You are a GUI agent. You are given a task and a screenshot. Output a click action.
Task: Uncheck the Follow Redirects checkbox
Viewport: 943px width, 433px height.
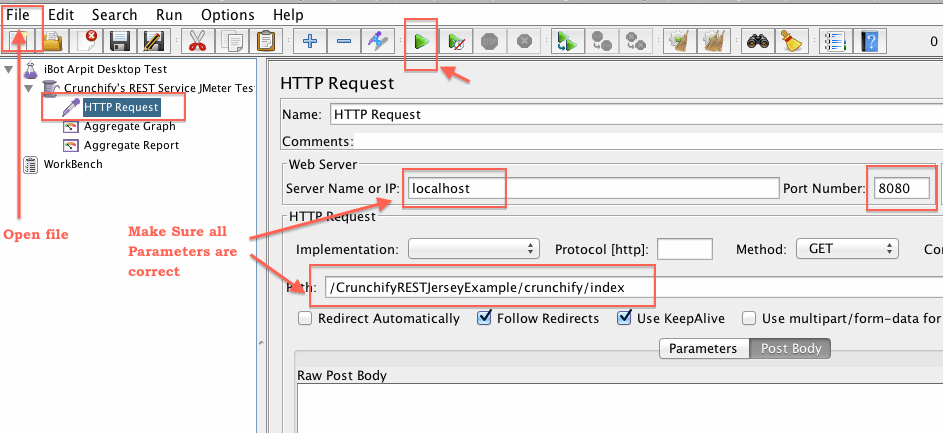485,319
